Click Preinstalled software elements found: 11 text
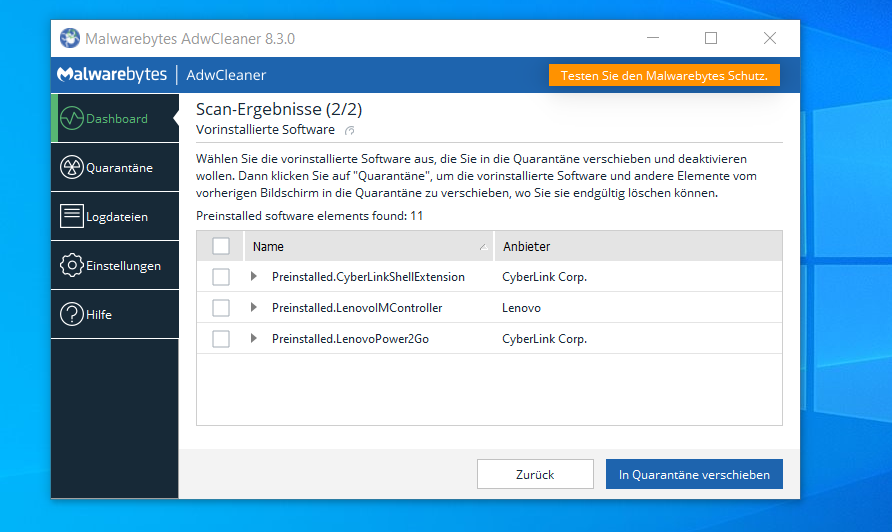The width and height of the screenshot is (892, 532). tap(309, 216)
